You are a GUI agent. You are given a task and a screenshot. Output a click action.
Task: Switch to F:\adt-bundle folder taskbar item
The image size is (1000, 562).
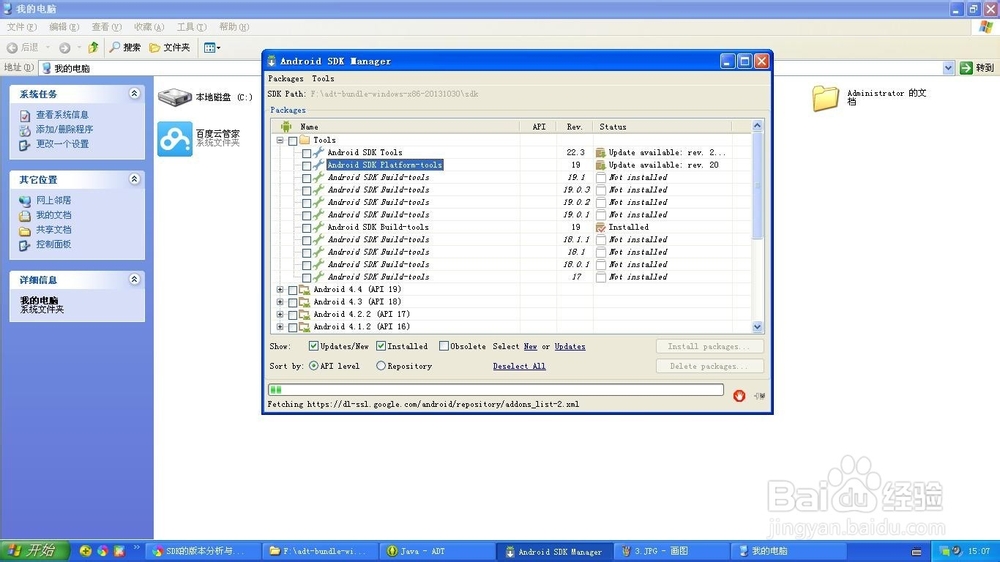click(320, 551)
